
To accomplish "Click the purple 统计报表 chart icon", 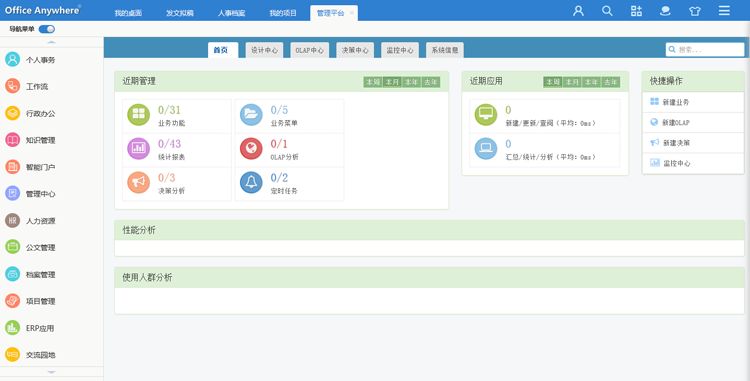I will click(x=139, y=148).
